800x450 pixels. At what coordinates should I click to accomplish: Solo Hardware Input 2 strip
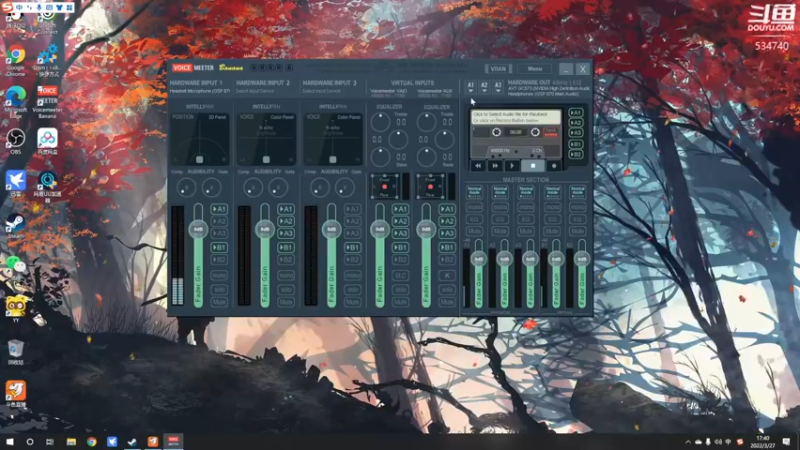pyautogui.click(x=286, y=289)
